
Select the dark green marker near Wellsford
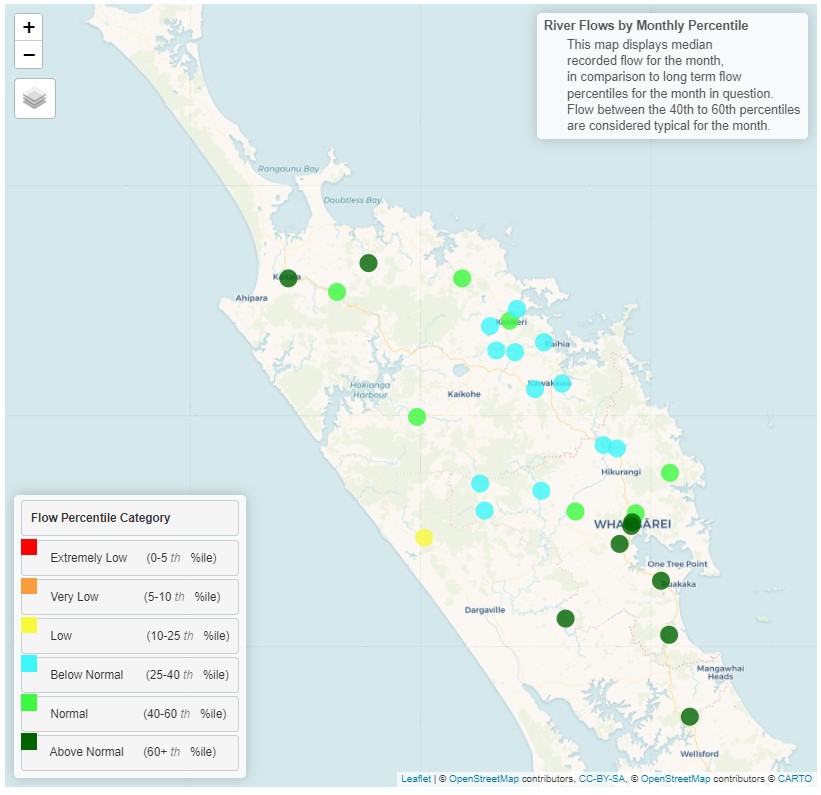[689, 716]
